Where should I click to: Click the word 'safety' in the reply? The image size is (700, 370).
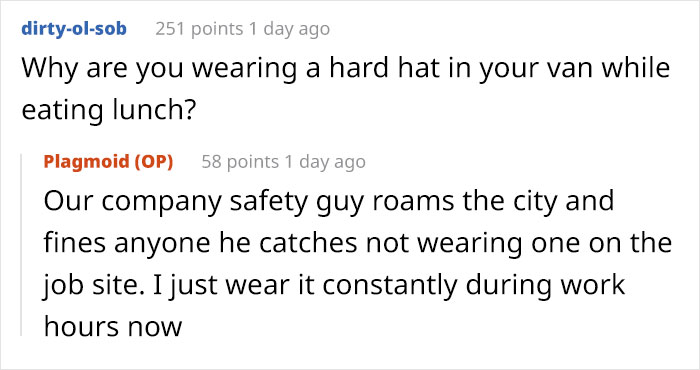[x=269, y=201]
